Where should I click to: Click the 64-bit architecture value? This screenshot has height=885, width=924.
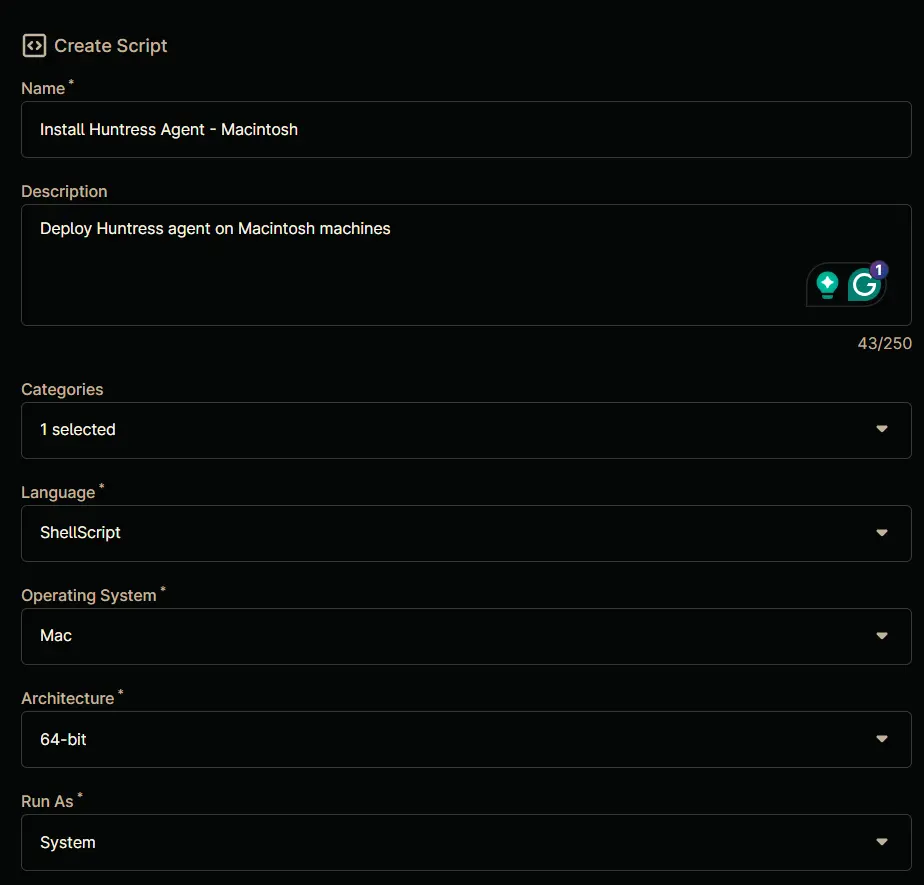click(63, 739)
